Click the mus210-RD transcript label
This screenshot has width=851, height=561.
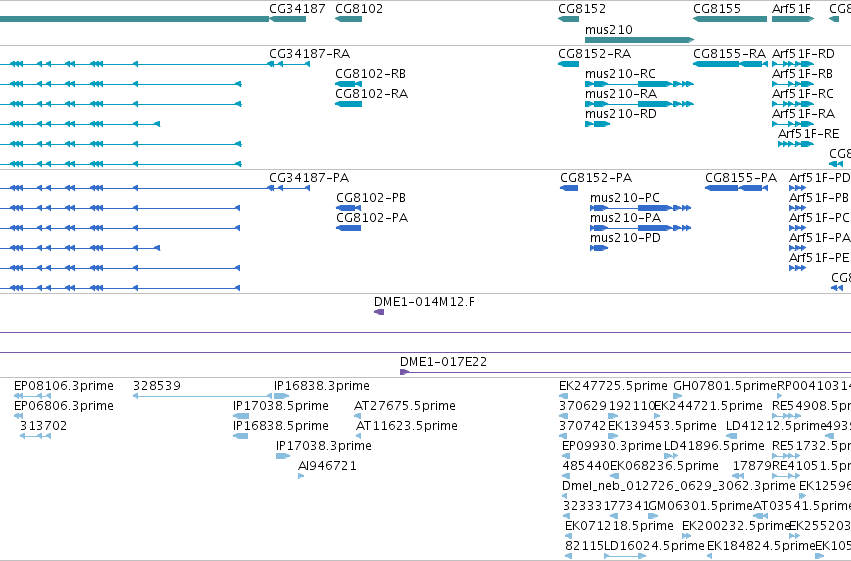620,113
